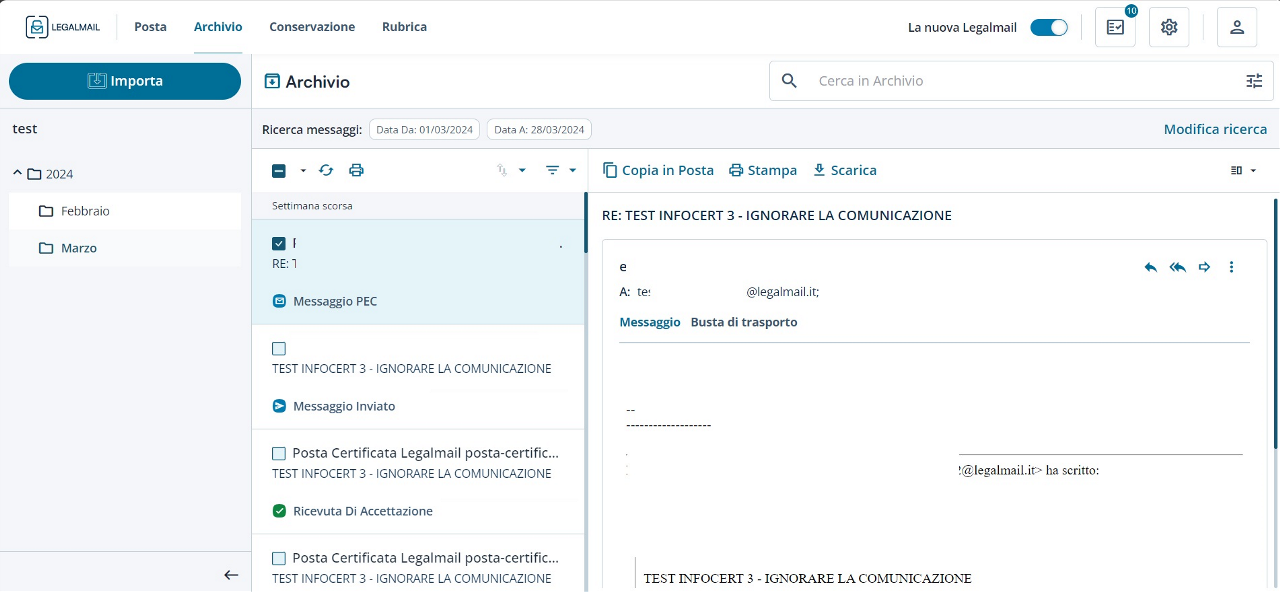Screen dimensions: 1280x592
Task: Click the reply arrow icon in message header
Action: [1151, 267]
